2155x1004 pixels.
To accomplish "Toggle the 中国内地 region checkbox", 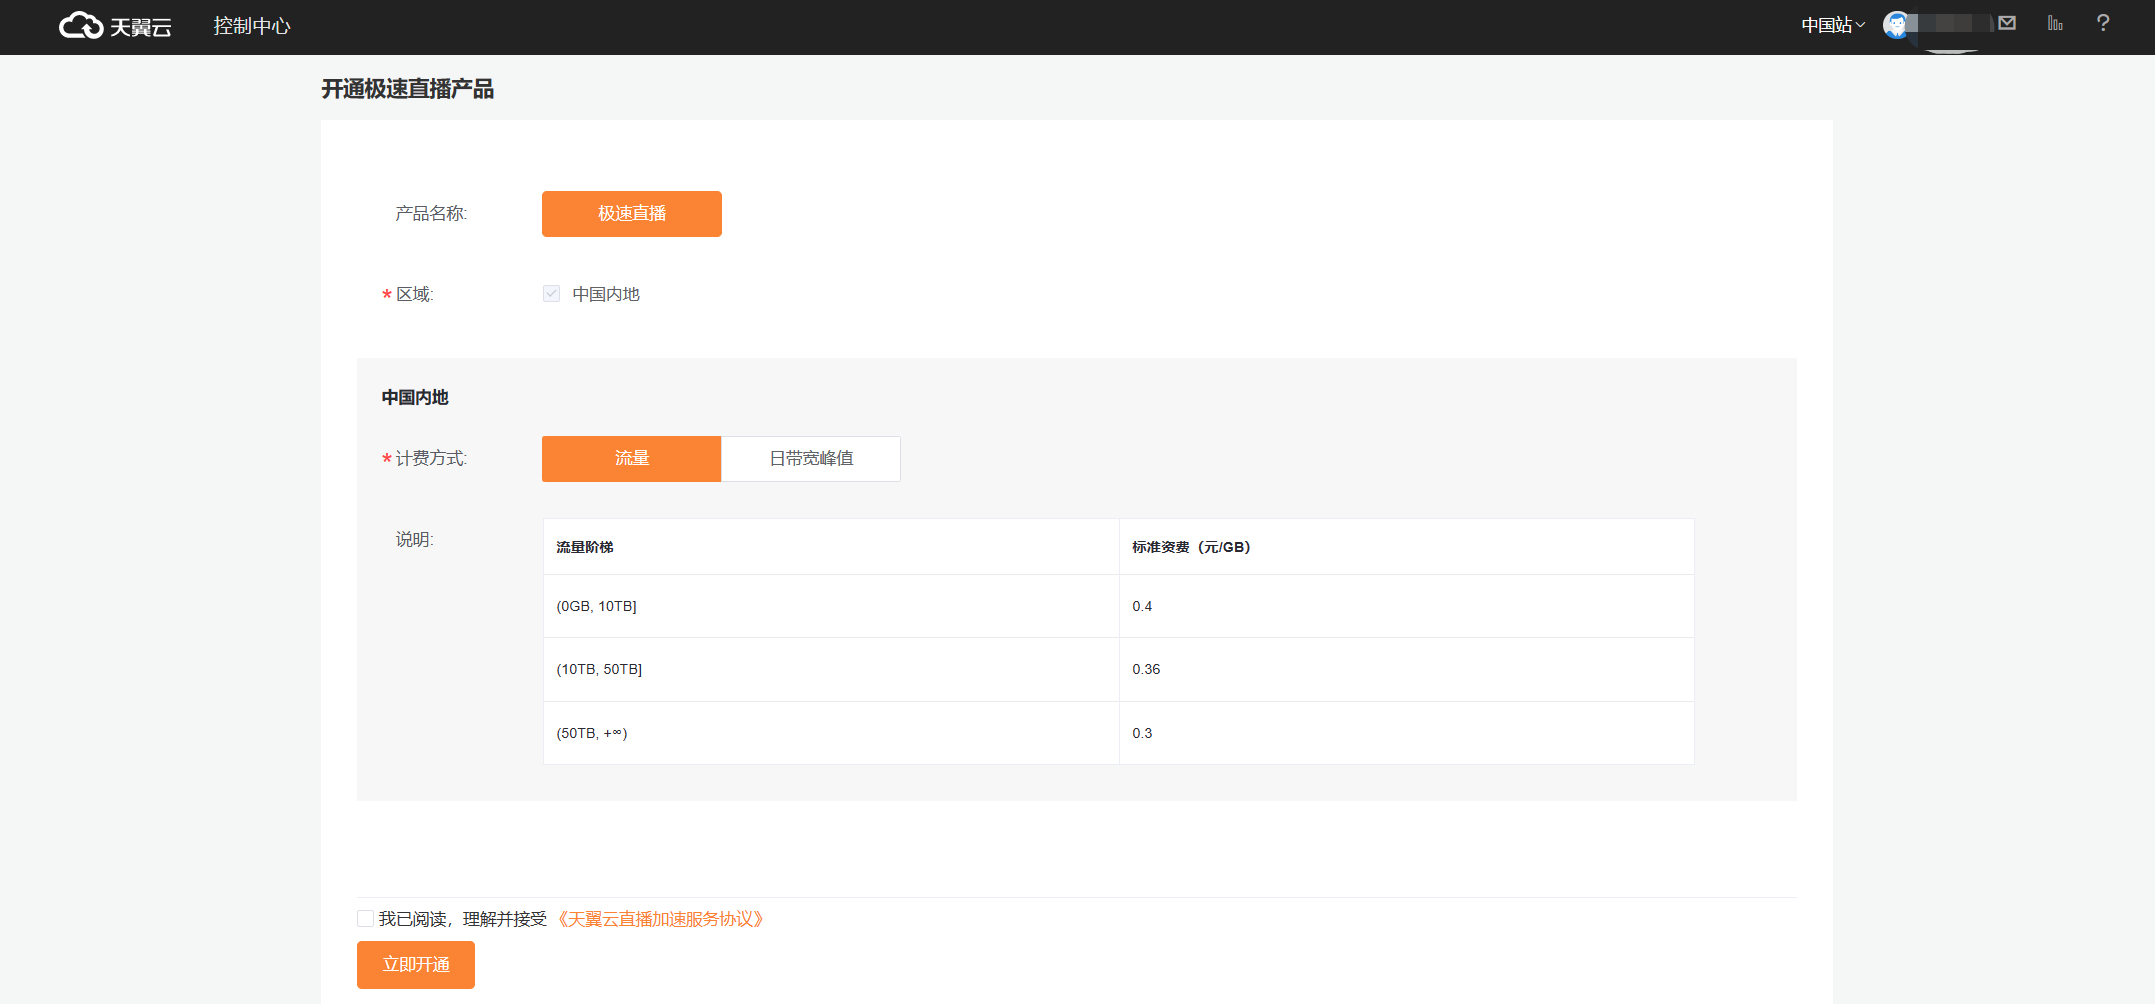I will click(551, 293).
